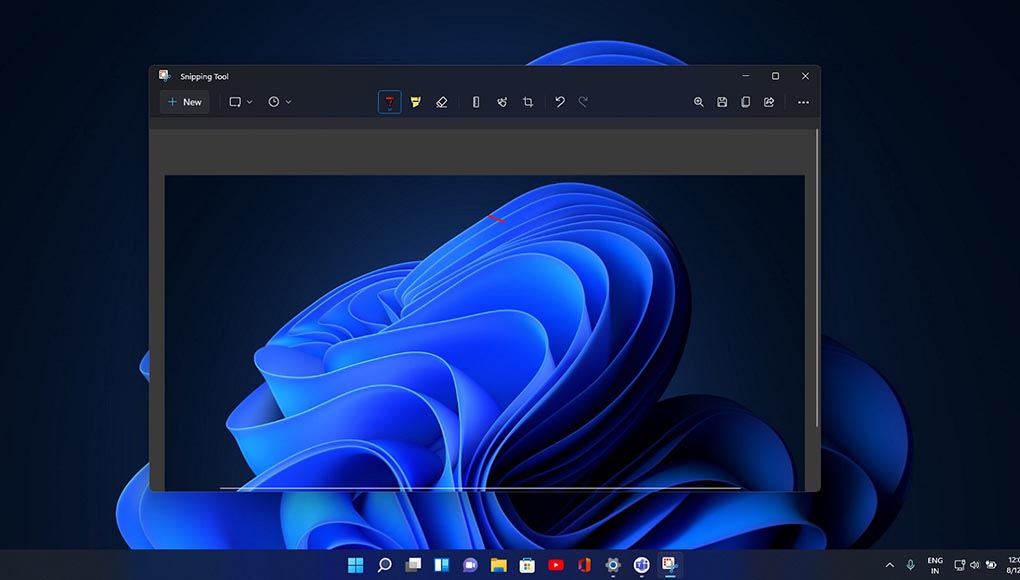Click the Snipping Tool vertical scrollbar
This screenshot has width=1020, height=580.
pos(817,278)
